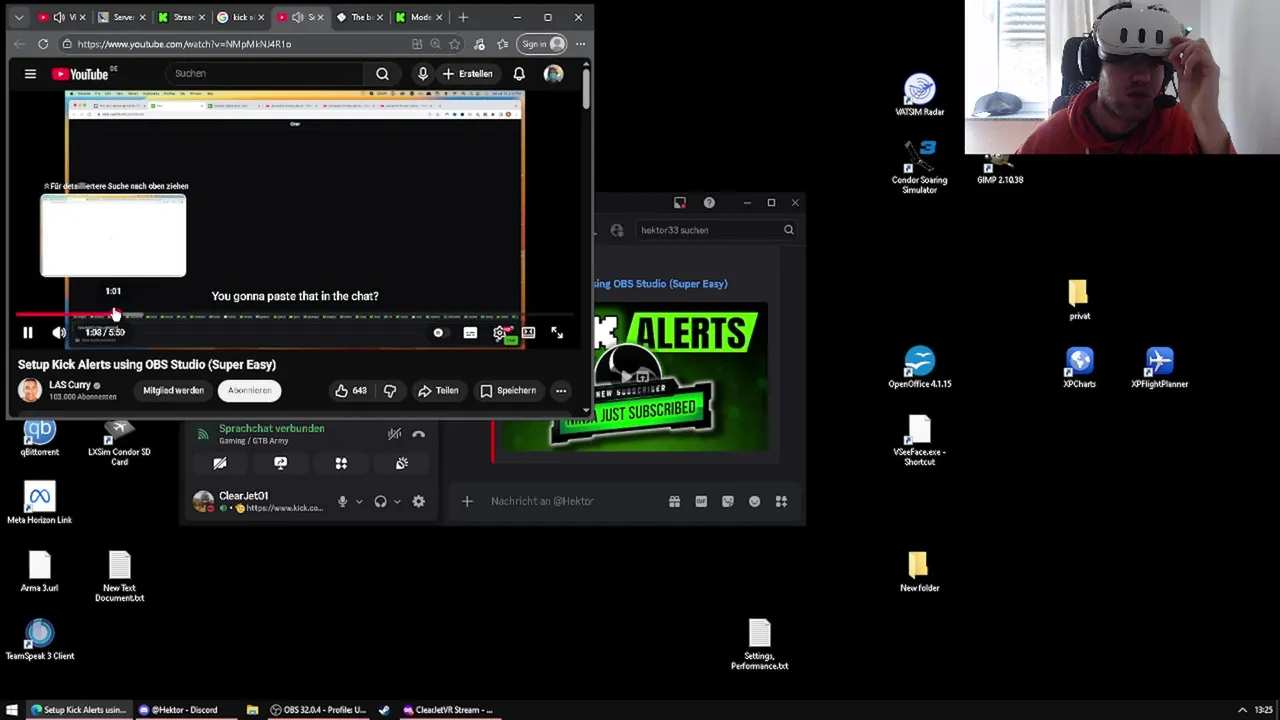
Task: Expand Discord headphone output options arrow
Action: click(x=397, y=502)
